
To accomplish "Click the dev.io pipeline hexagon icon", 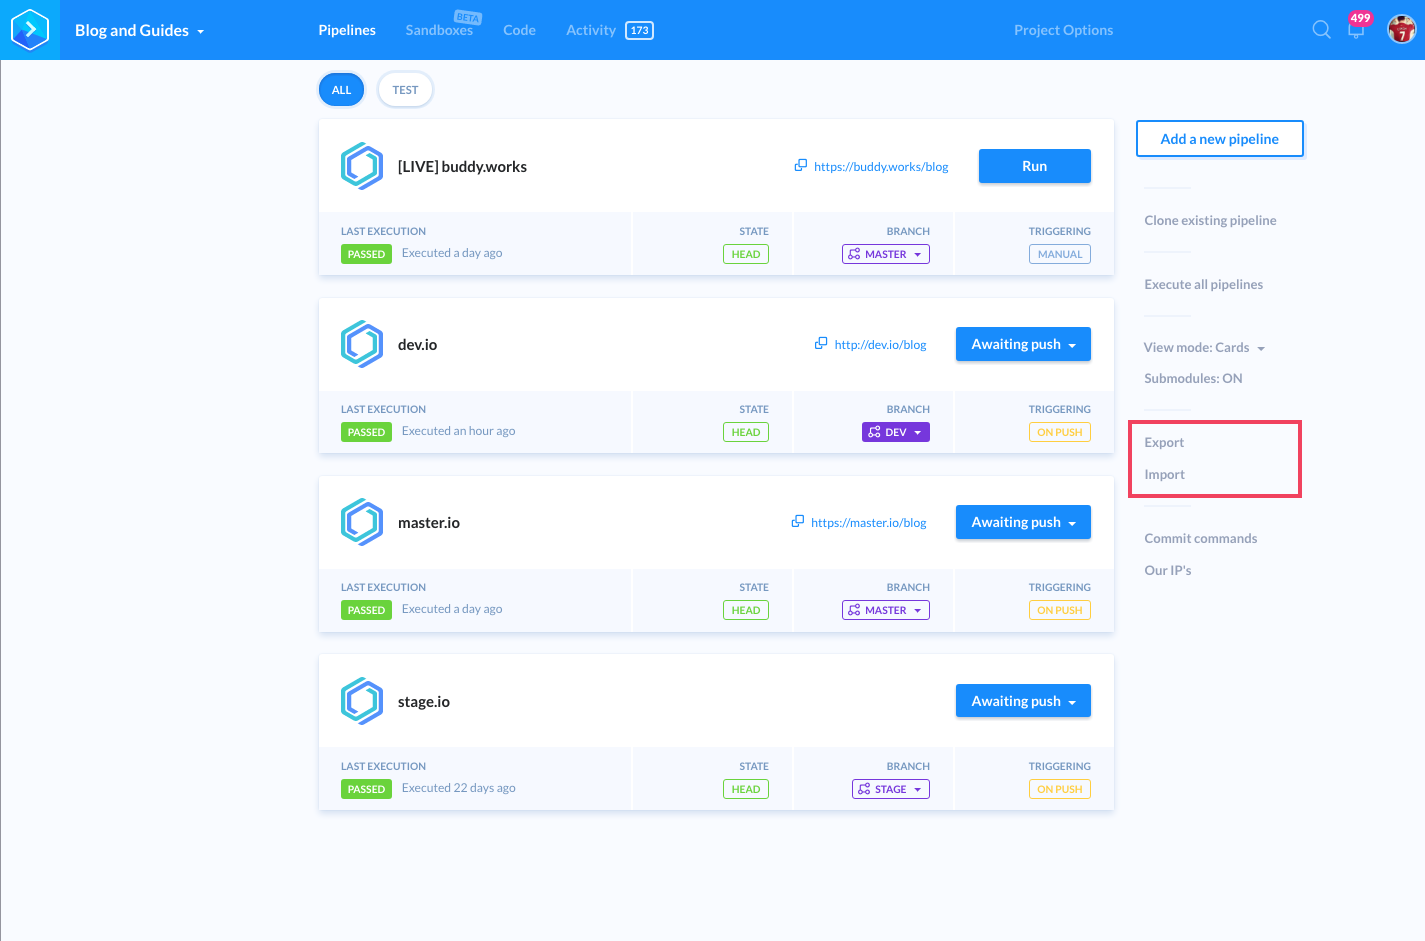I will pos(362,344).
